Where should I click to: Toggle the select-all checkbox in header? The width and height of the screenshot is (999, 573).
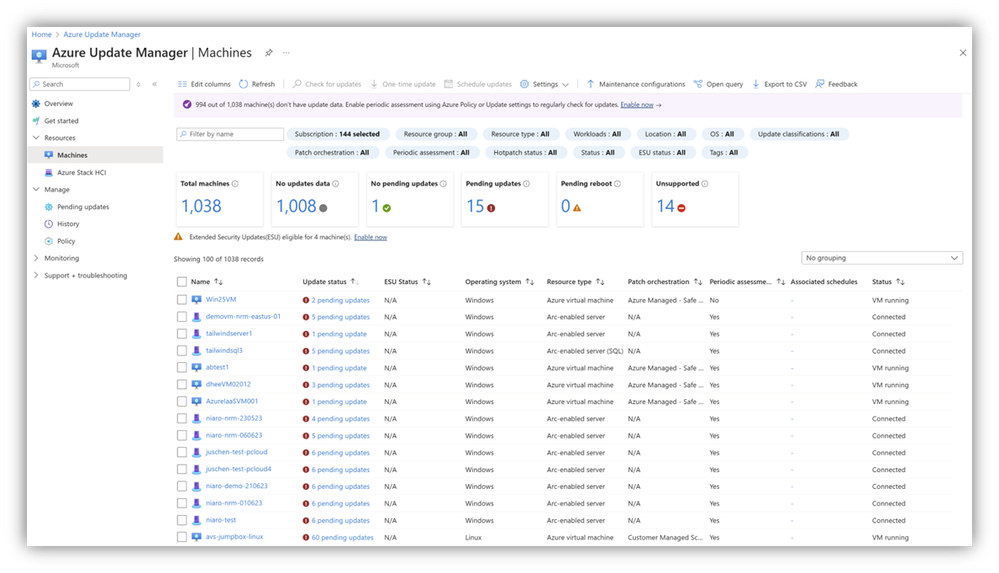pyautogui.click(x=182, y=282)
